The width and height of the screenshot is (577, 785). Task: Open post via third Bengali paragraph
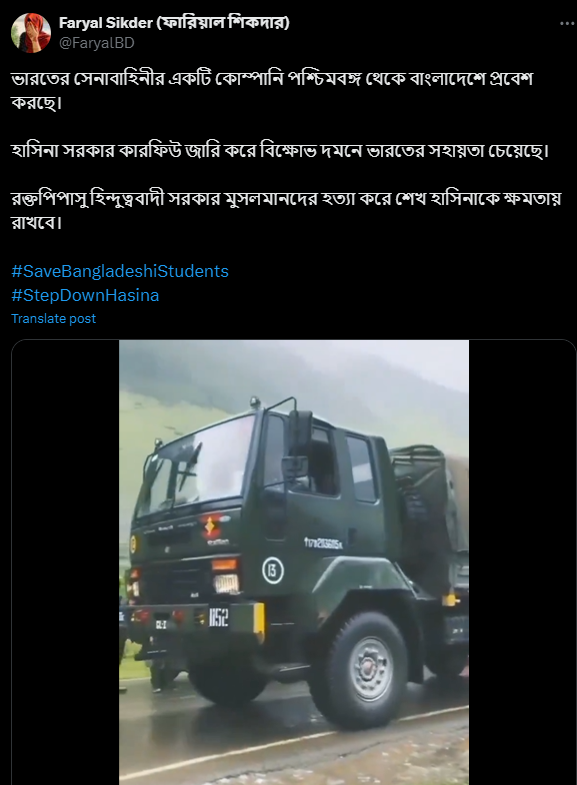point(286,210)
